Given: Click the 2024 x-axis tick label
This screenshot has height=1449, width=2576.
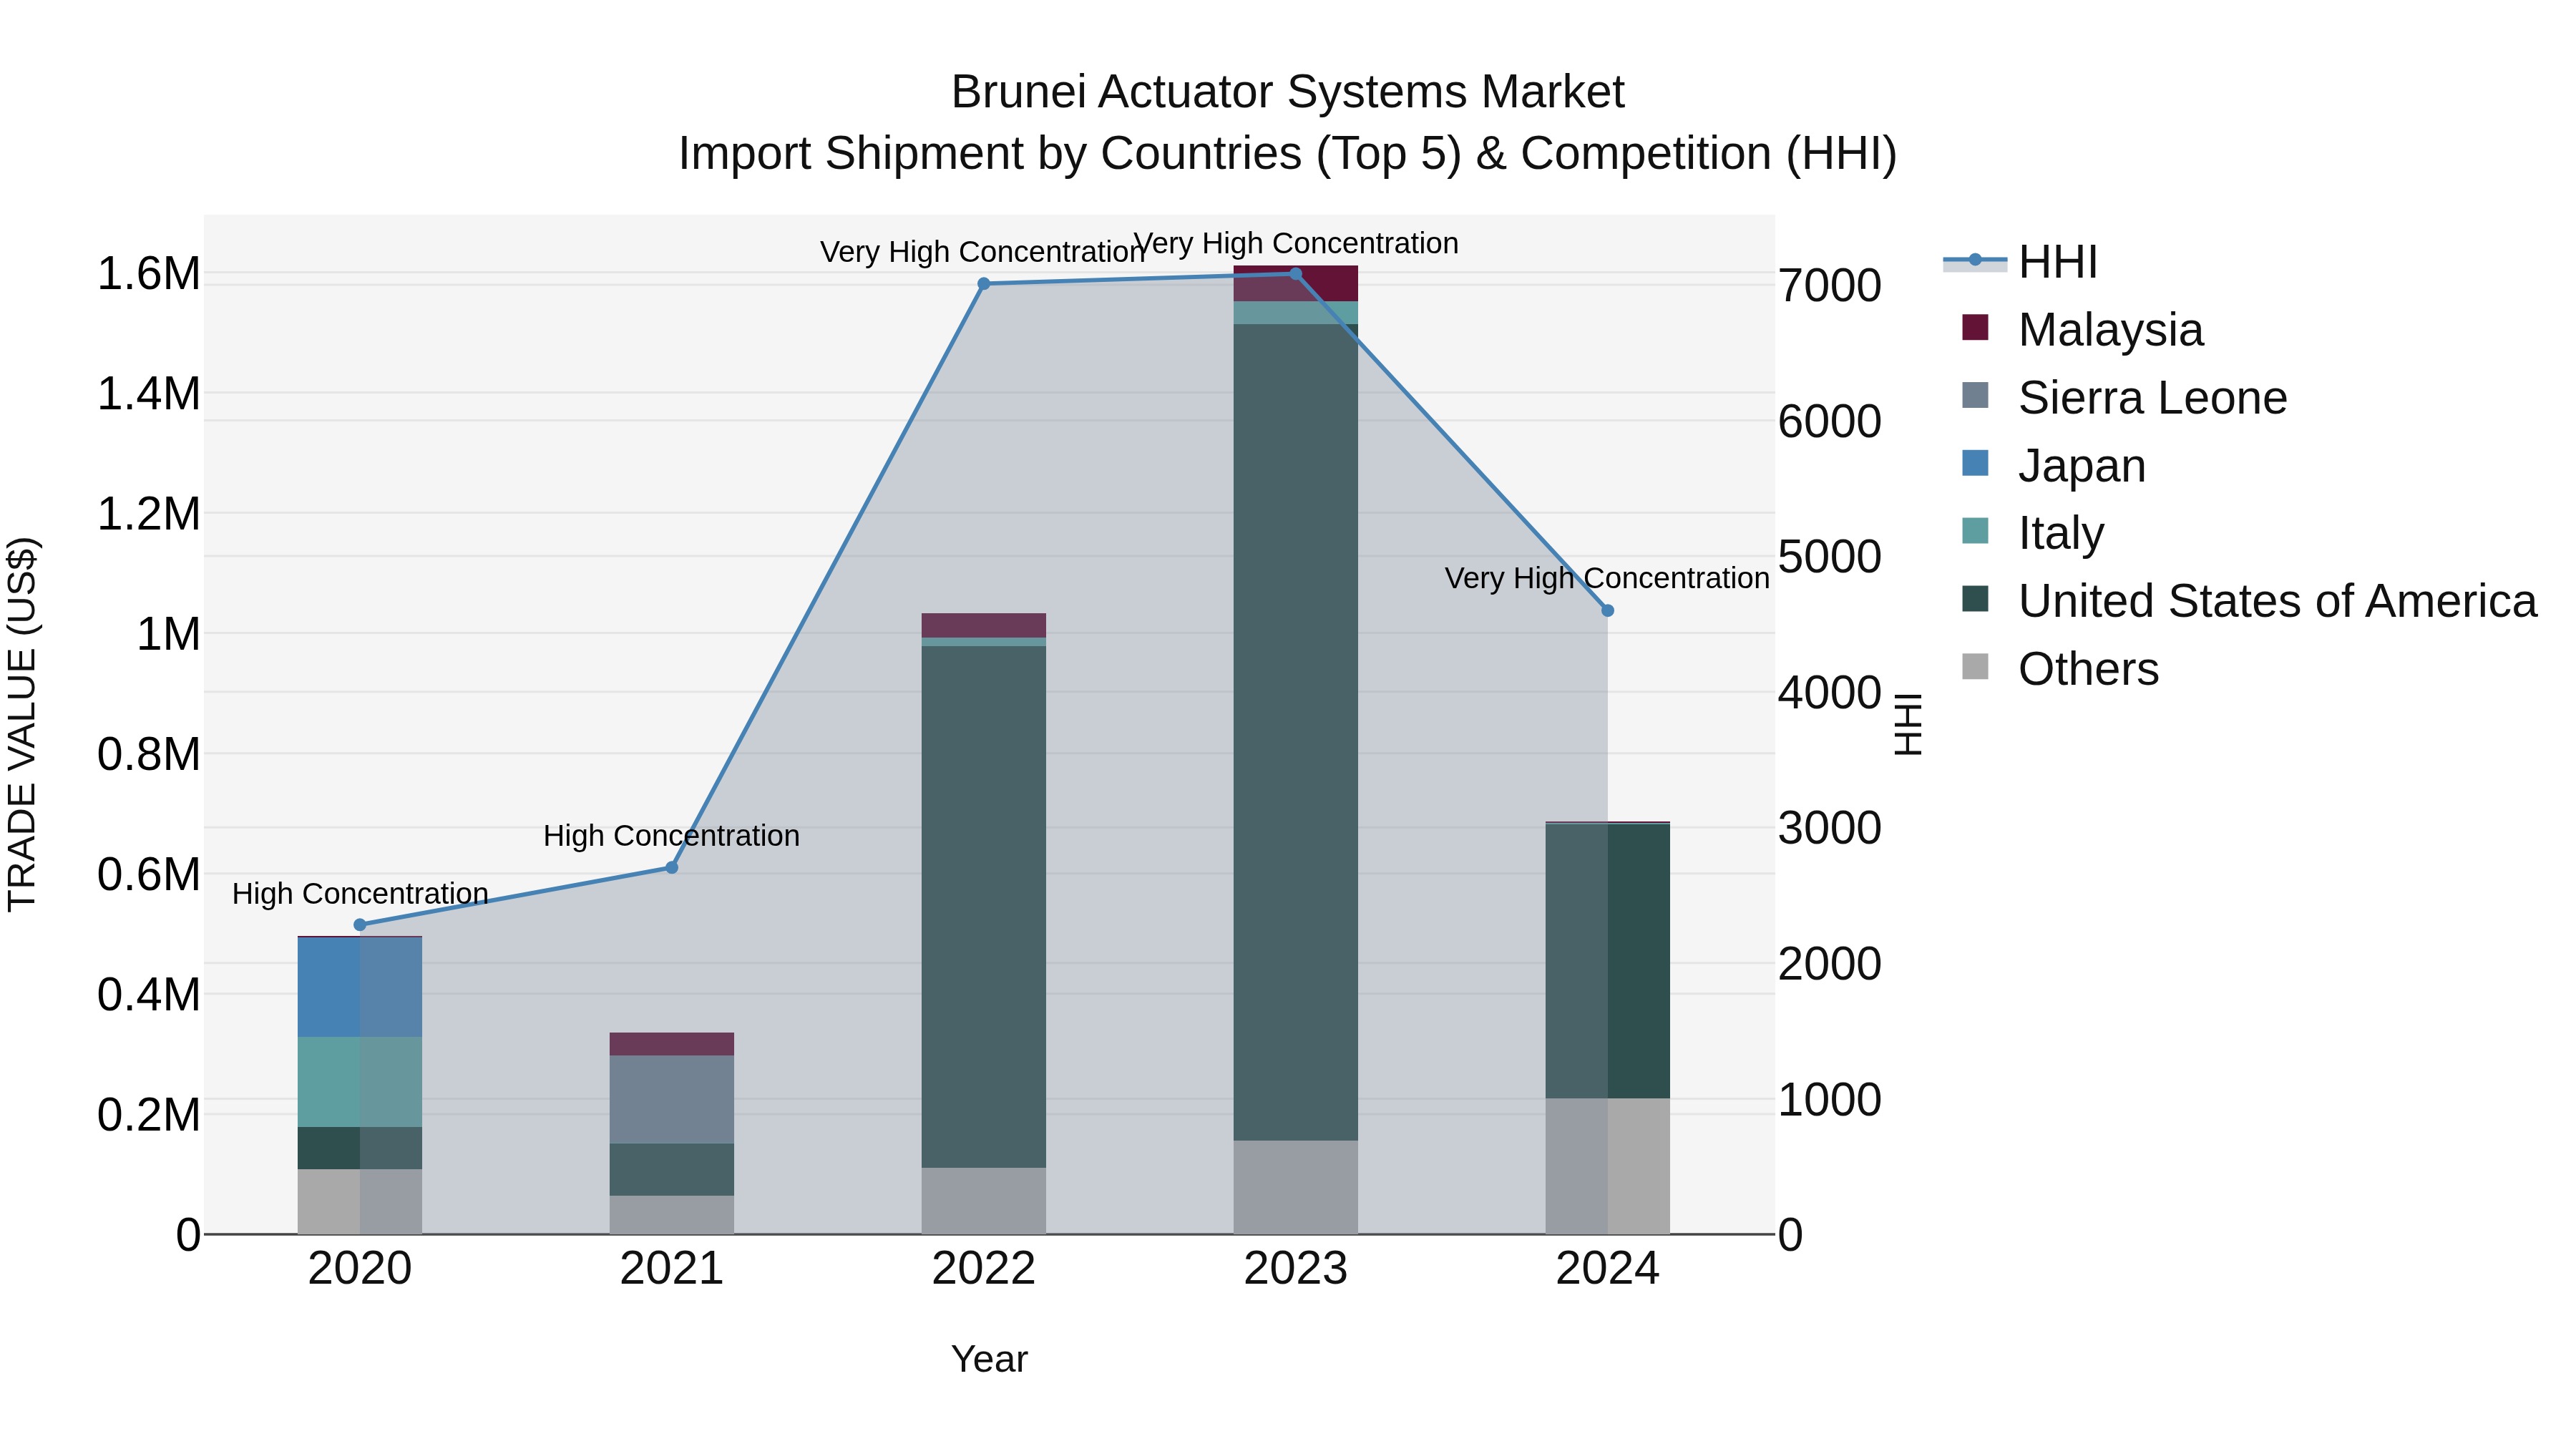Looking at the screenshot, I should point(1607,1269).
